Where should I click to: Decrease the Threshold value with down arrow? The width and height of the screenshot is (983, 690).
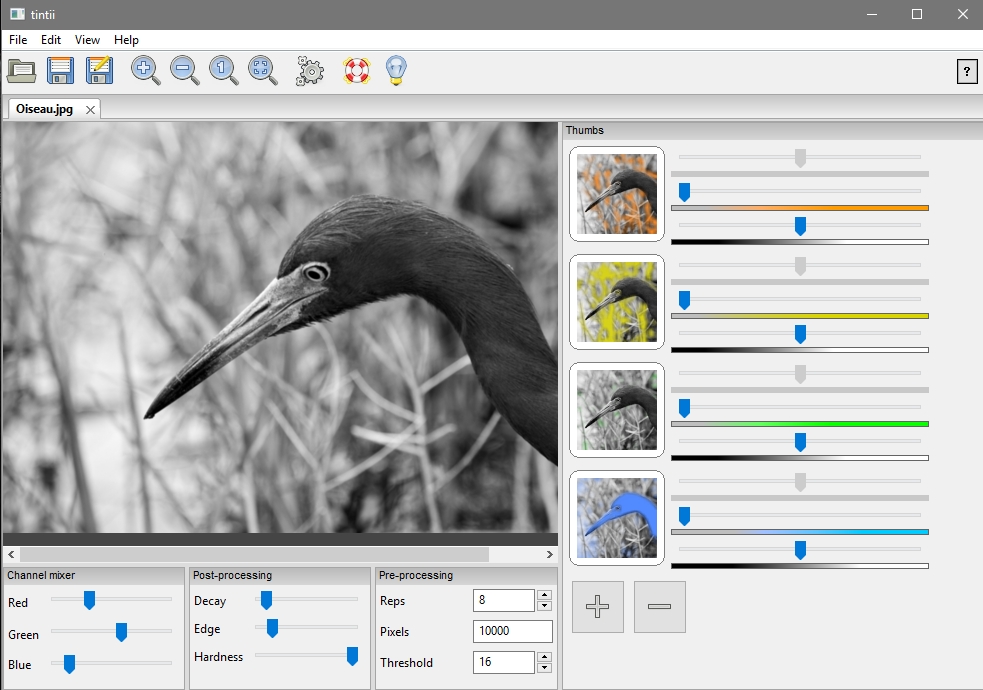[544, 667]
